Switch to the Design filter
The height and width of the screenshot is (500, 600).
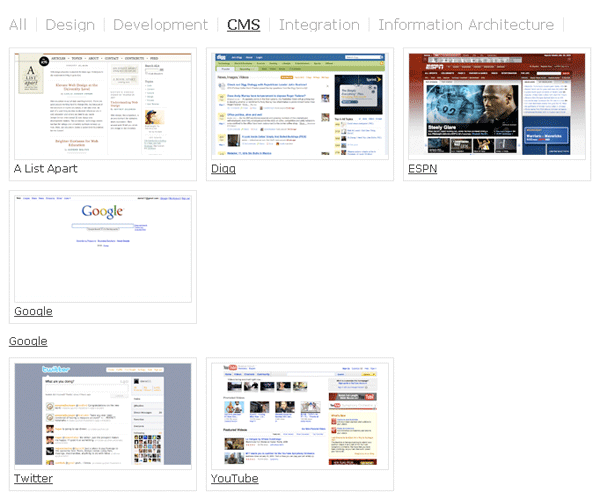pyautogui.click(x=70, y=25)
